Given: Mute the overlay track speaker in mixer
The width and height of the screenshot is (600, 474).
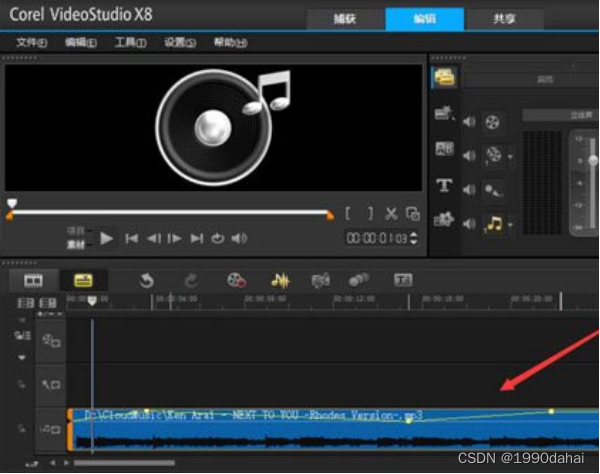Looking at the screenshot, I should click(469, 156).
